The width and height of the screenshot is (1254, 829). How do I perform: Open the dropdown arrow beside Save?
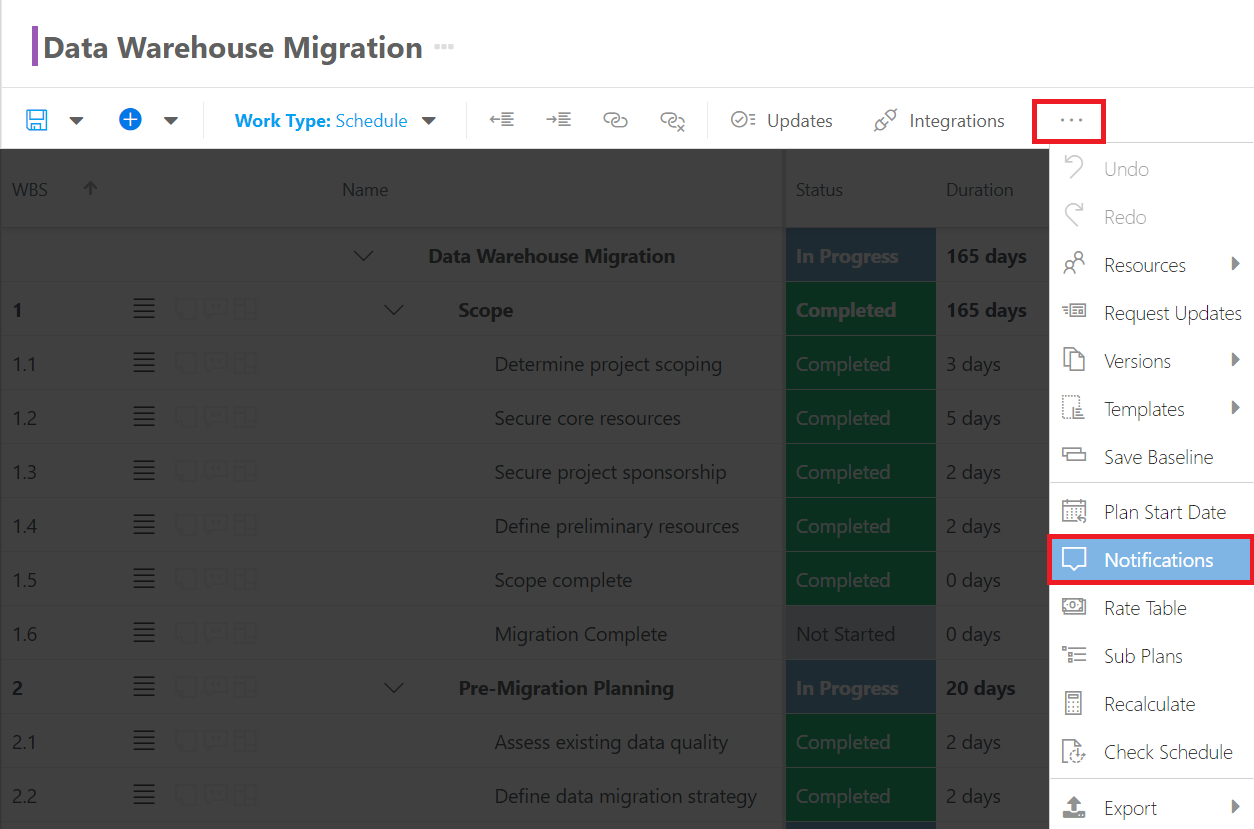(x=76, y=121)
